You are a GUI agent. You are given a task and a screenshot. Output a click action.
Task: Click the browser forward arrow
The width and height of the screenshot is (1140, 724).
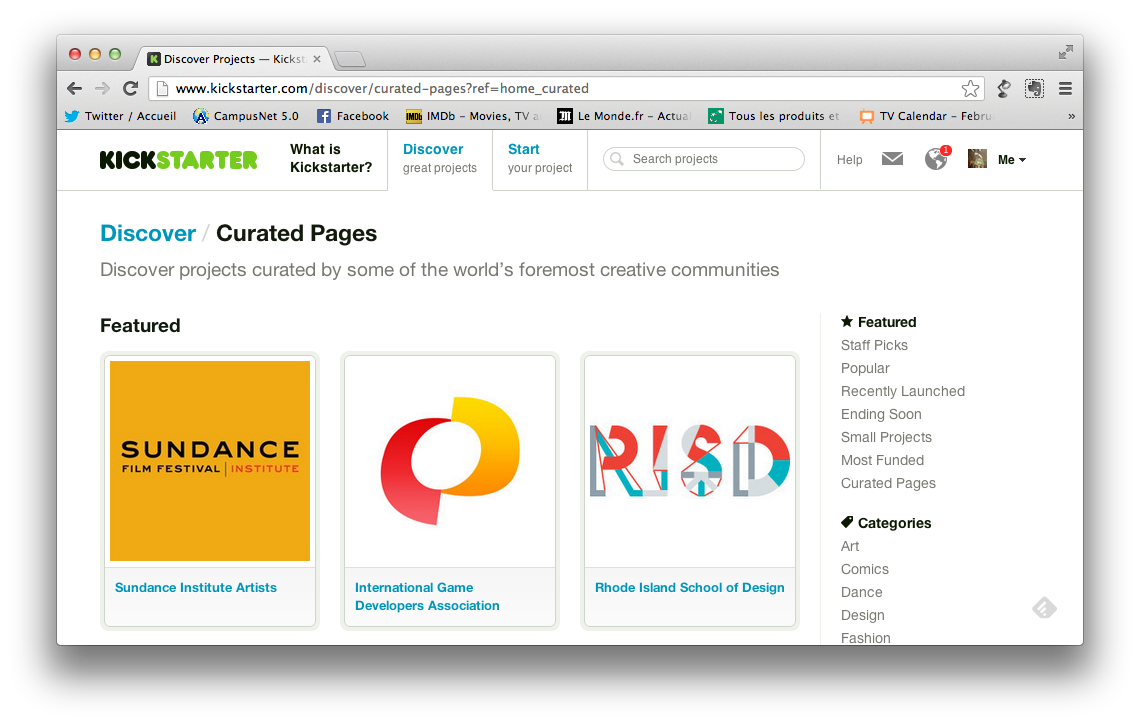(103, 89)
